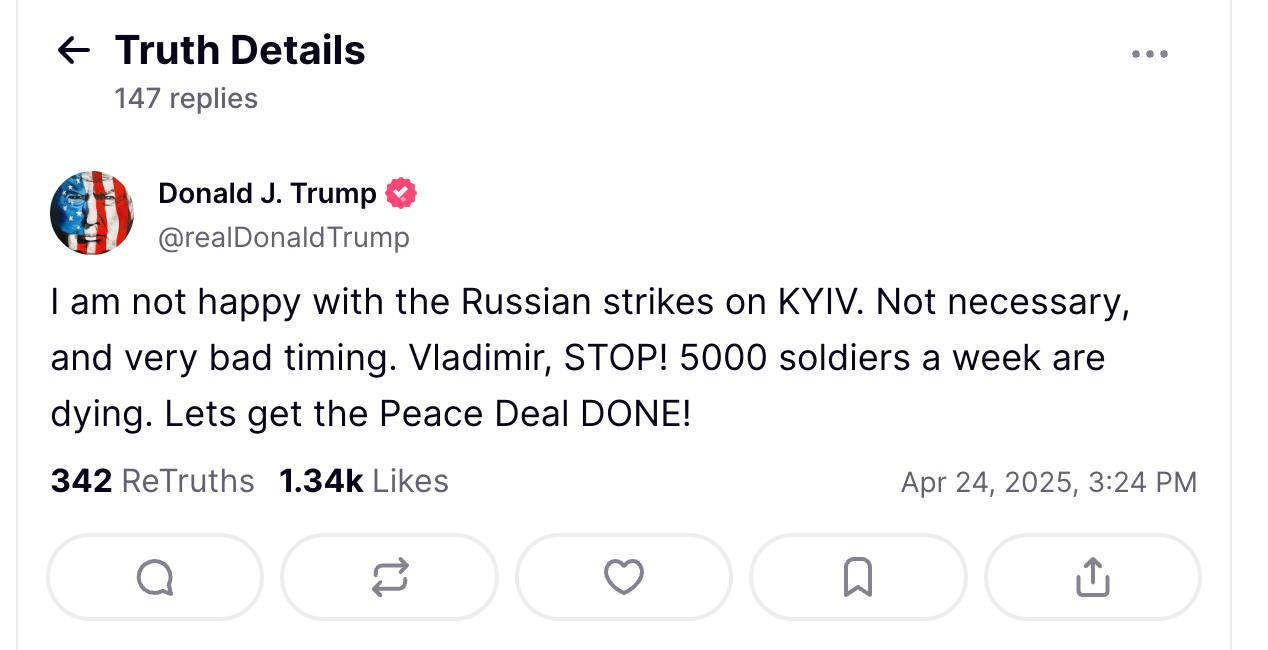
Task: Click the Apr 24, 2025, 3:24 PM timestamp
Action: 1048,482
